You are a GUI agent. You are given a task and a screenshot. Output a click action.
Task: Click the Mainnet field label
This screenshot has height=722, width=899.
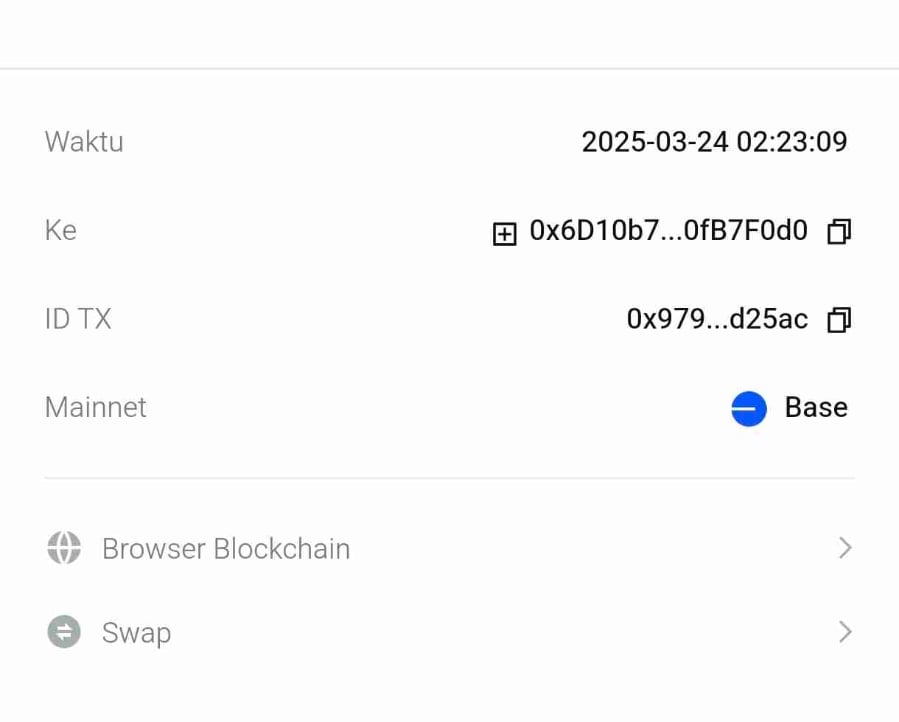point(96,407)
